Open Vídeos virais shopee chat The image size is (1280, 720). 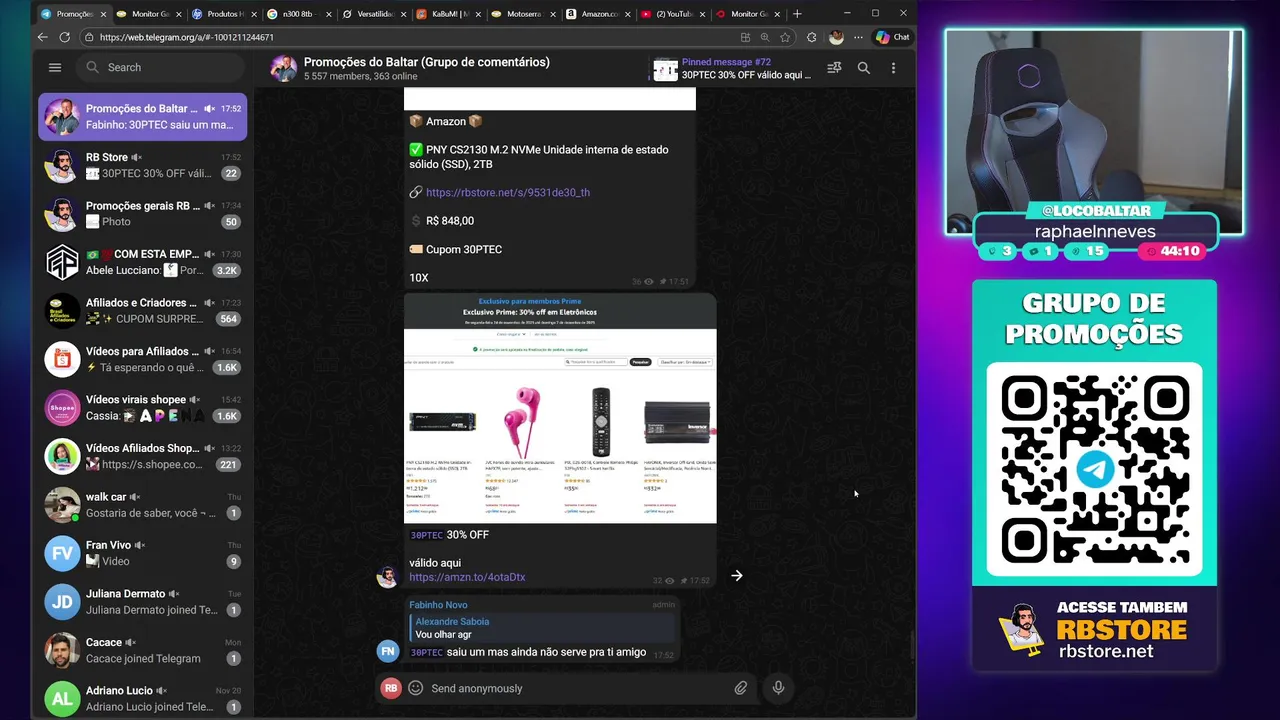[x=142, y=408]
